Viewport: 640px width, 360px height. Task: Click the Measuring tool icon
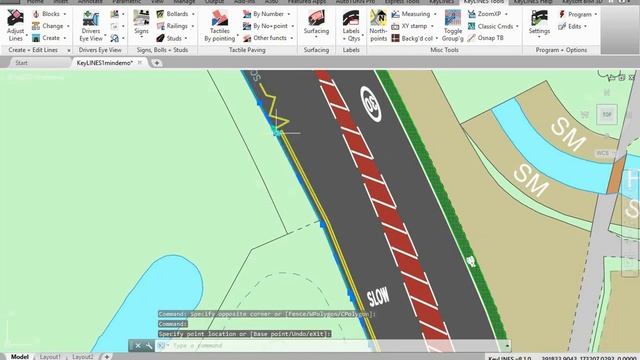pos(395,14)
